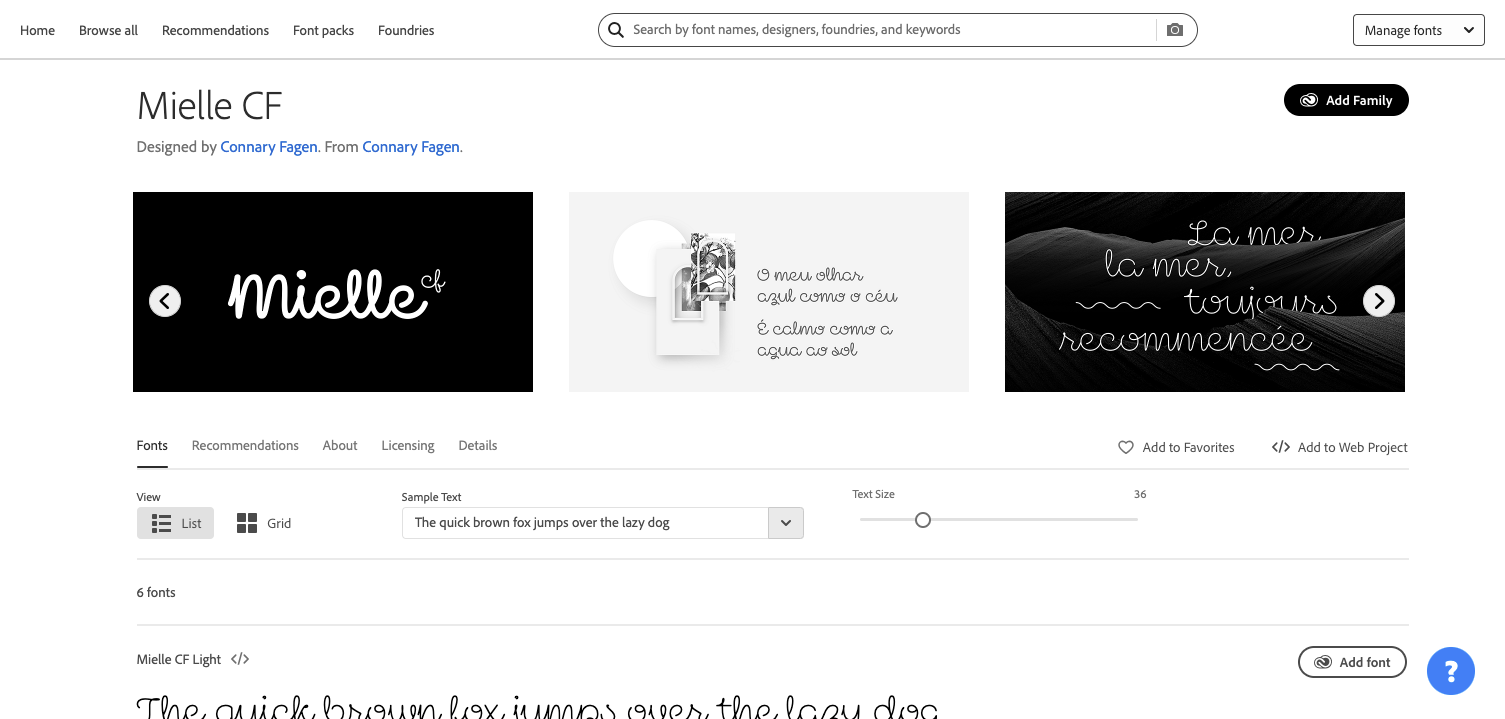Click Add font for Mielle CF Light
Viewport: 1505px width, 719px height.
tap(1352, 662)
